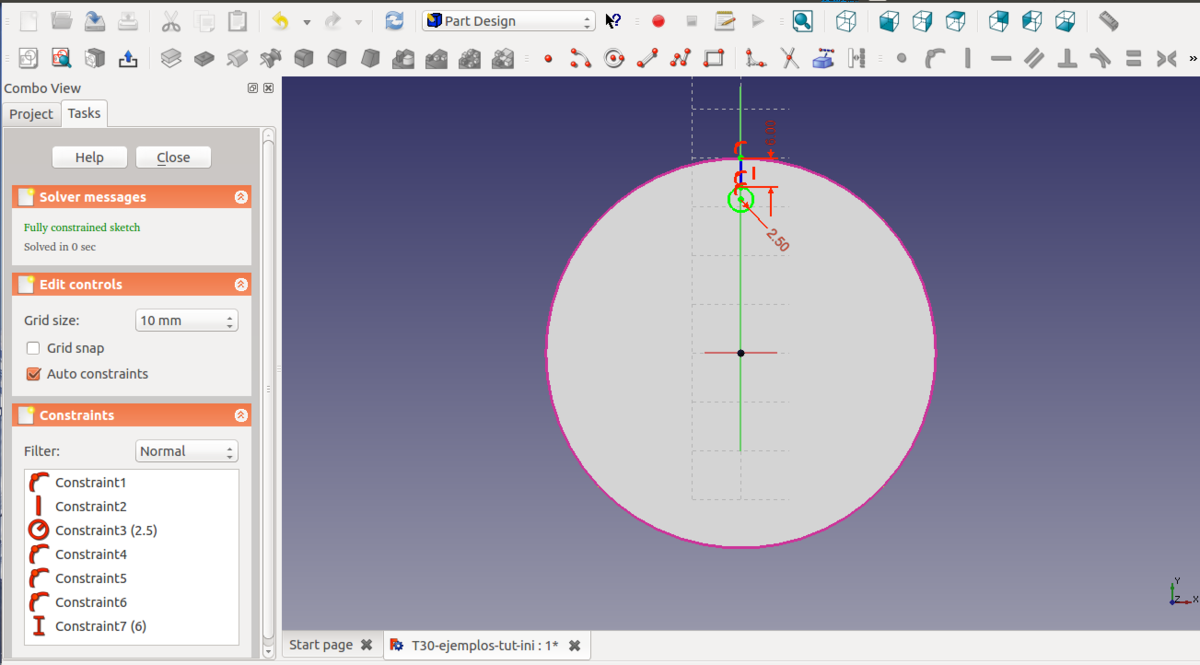Click the Close button in Tasks
The width and height of the screenshot is (1200, 665).
coord(173,157)
